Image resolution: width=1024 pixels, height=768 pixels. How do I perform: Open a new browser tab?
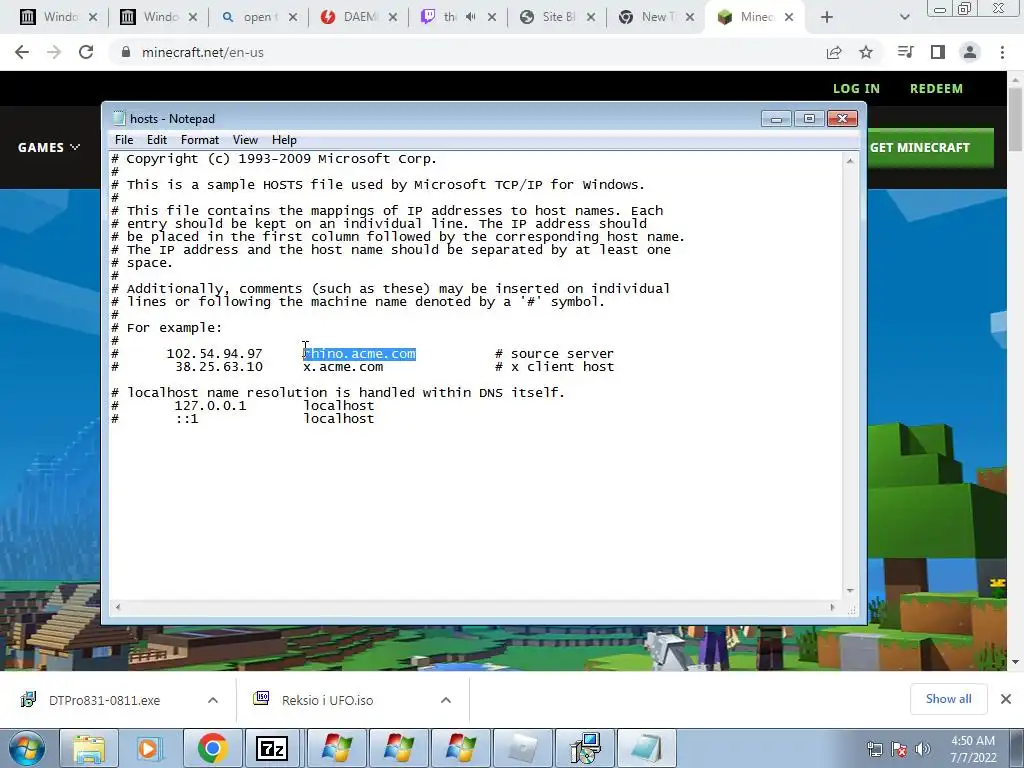827,18
